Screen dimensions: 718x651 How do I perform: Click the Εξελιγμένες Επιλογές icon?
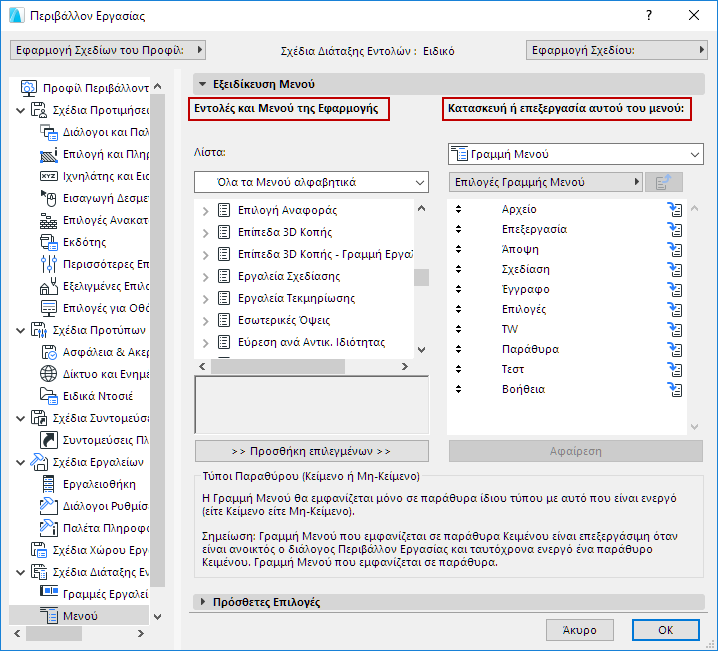[49, 286]
